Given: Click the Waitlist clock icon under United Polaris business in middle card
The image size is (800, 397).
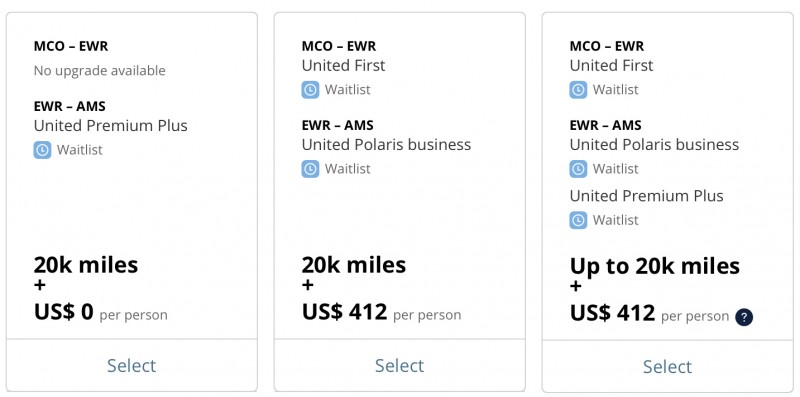Looking at the screenshot, I should [x=310, y=169].
